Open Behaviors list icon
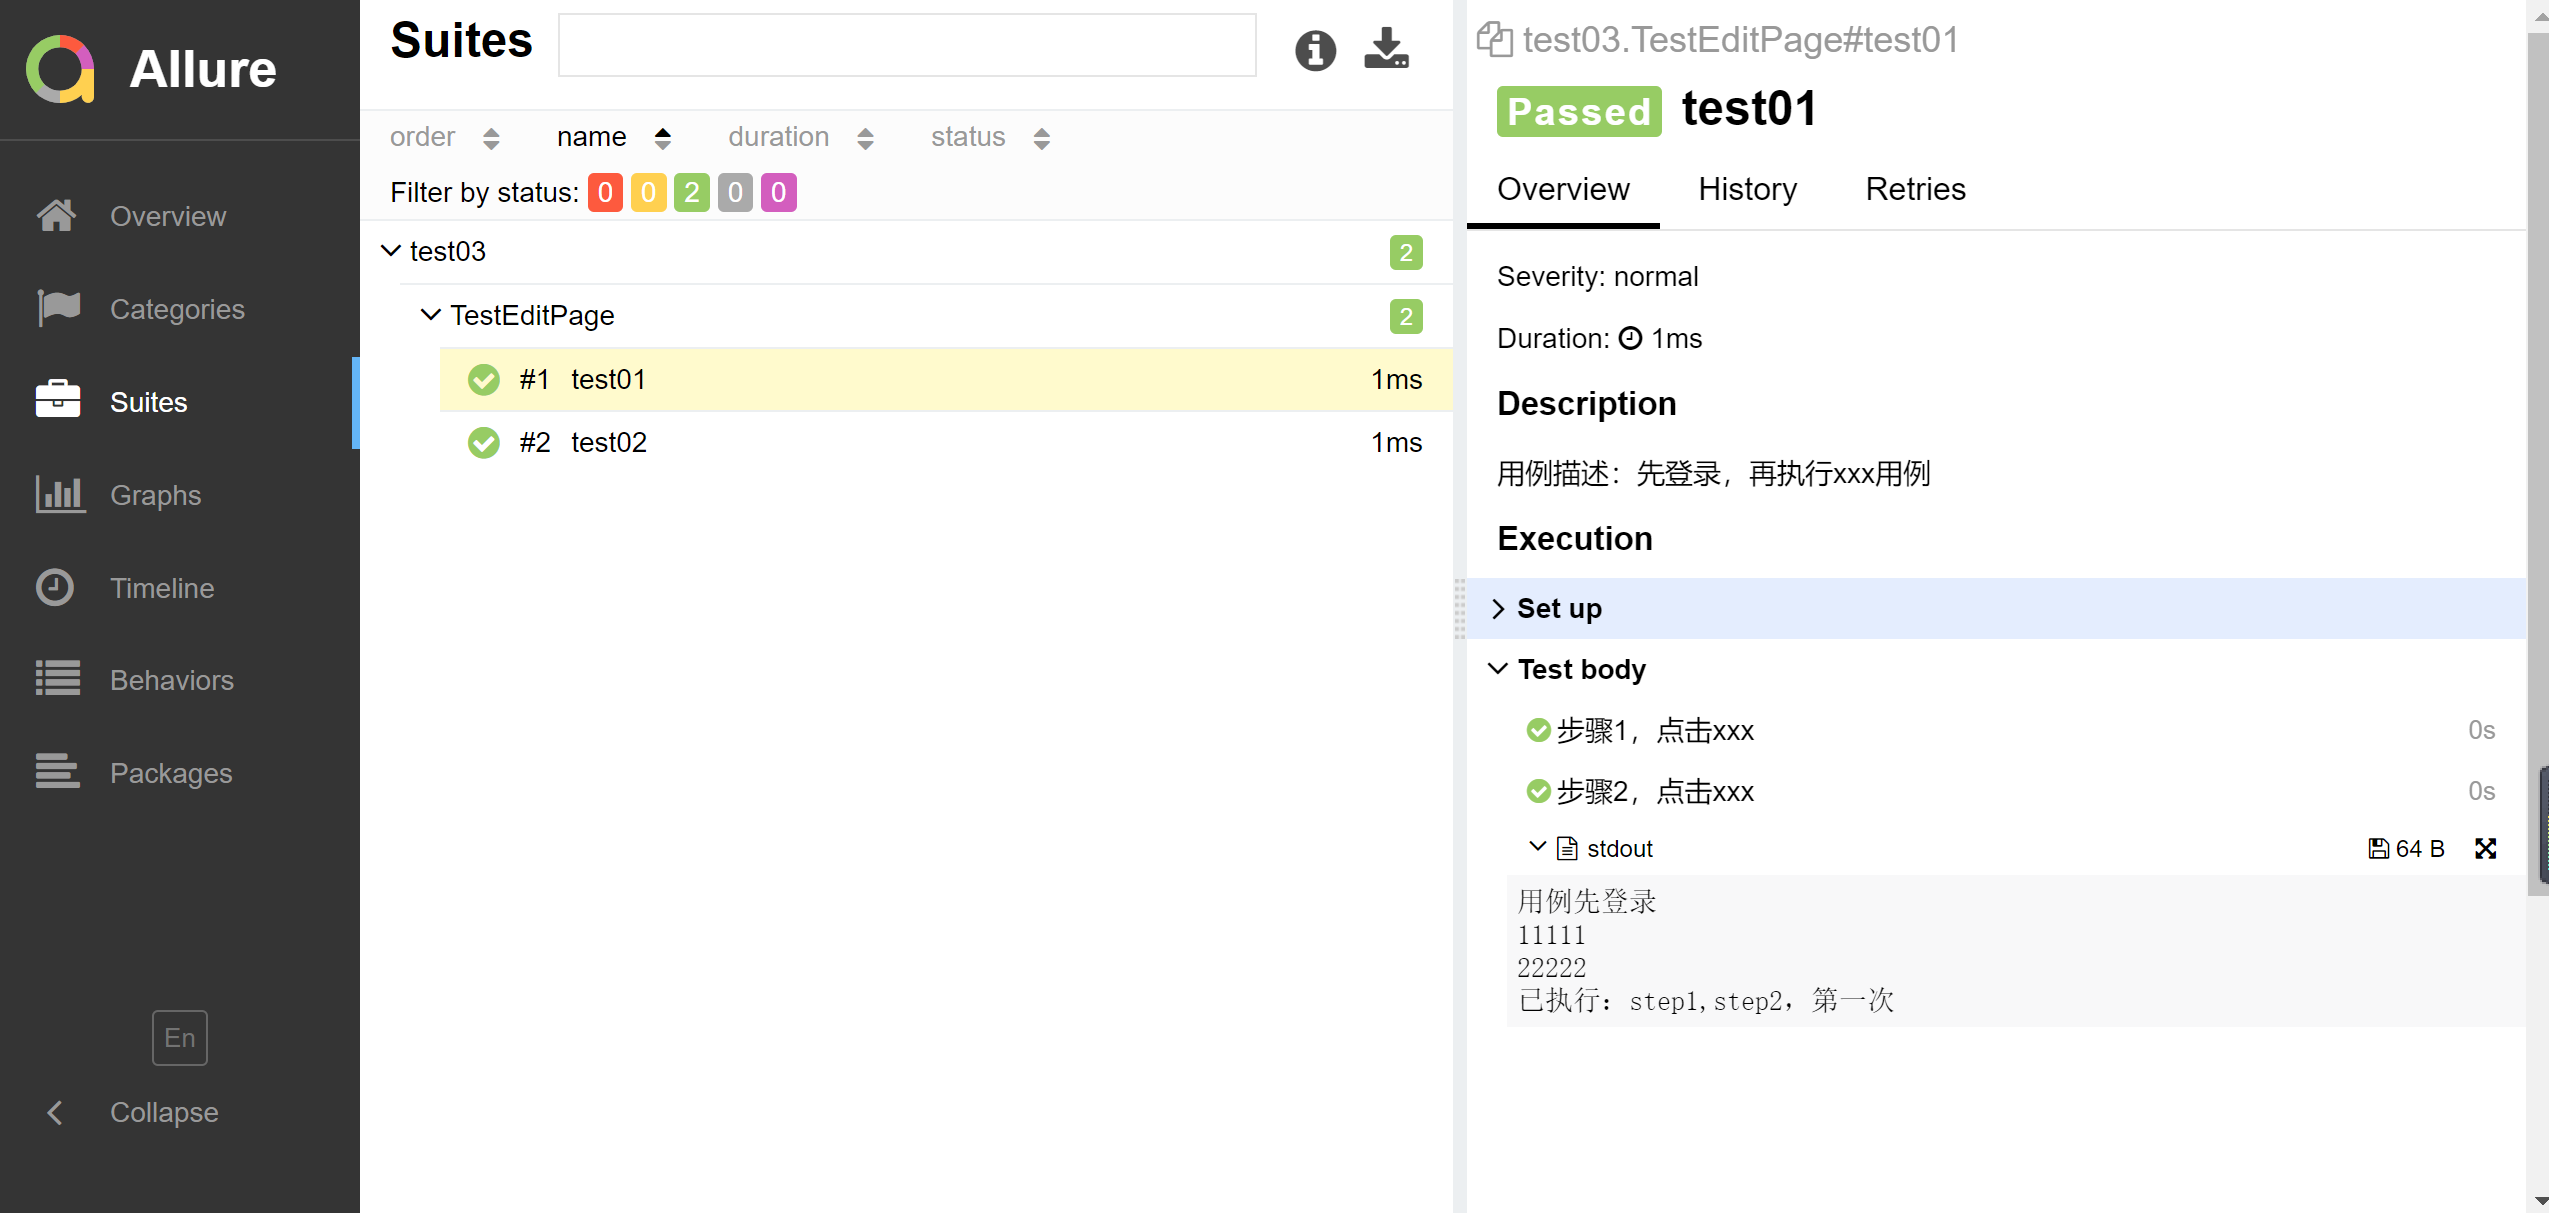 click(58, 679)
